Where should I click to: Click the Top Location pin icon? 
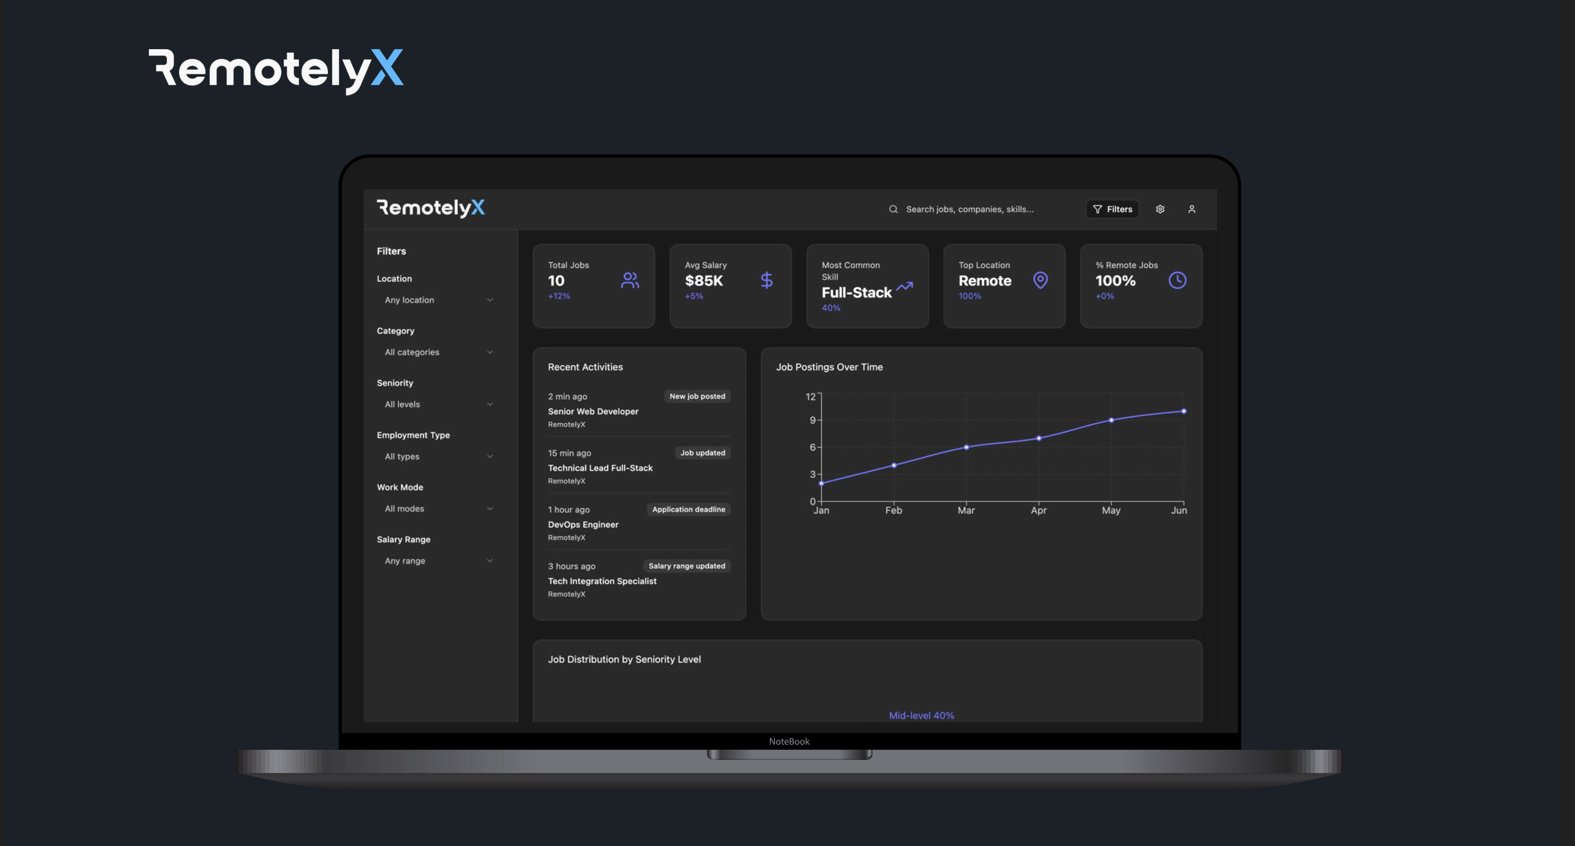coord(1040,281)
